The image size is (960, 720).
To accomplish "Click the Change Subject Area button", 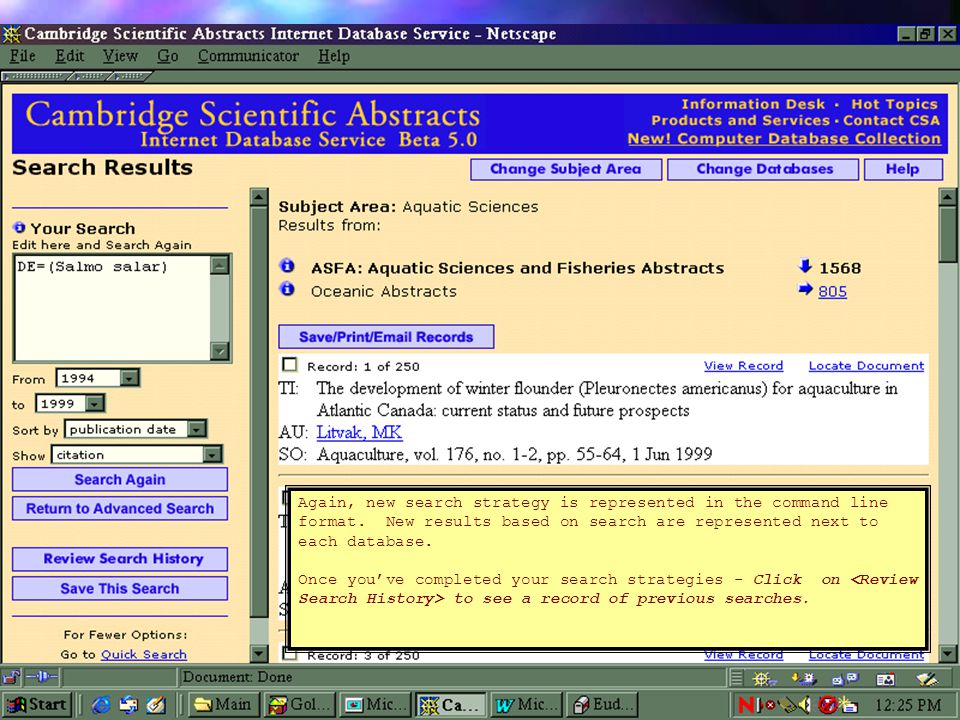I will click(566, 170).
